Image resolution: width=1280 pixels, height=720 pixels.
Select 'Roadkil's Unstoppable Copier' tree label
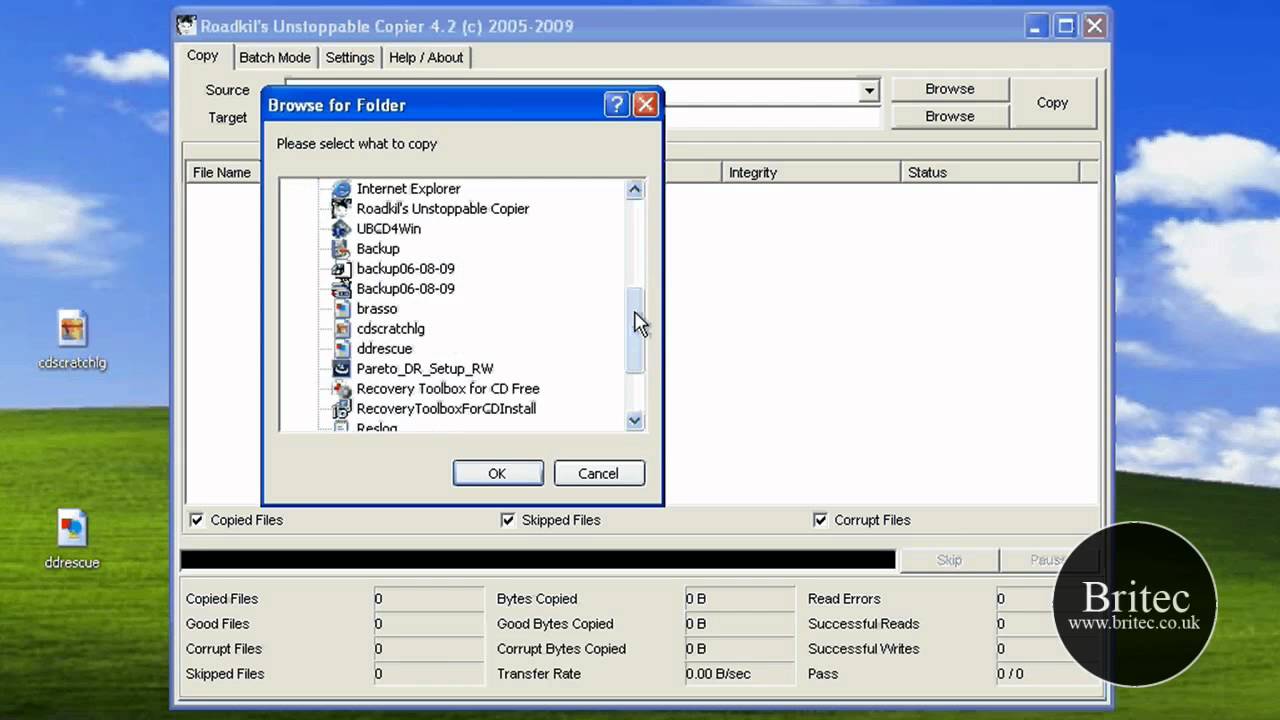coord(443,208)
